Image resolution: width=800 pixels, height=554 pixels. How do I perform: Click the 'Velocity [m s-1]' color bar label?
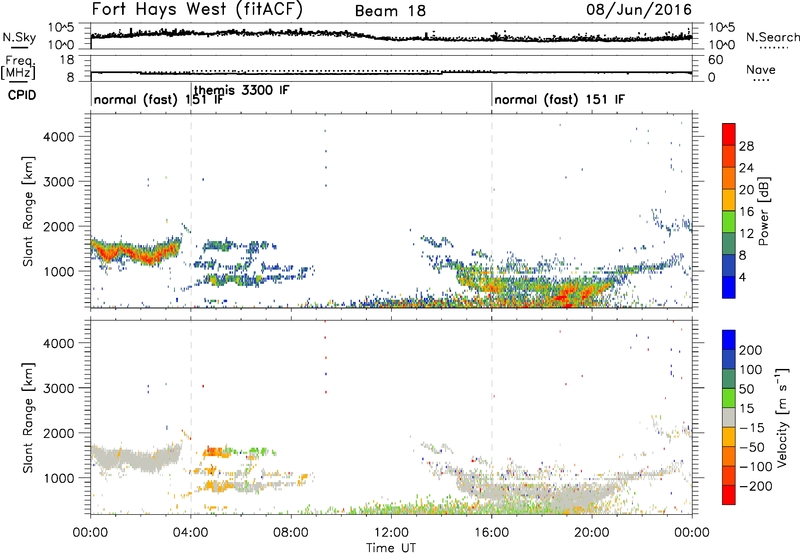pos(782,417)
